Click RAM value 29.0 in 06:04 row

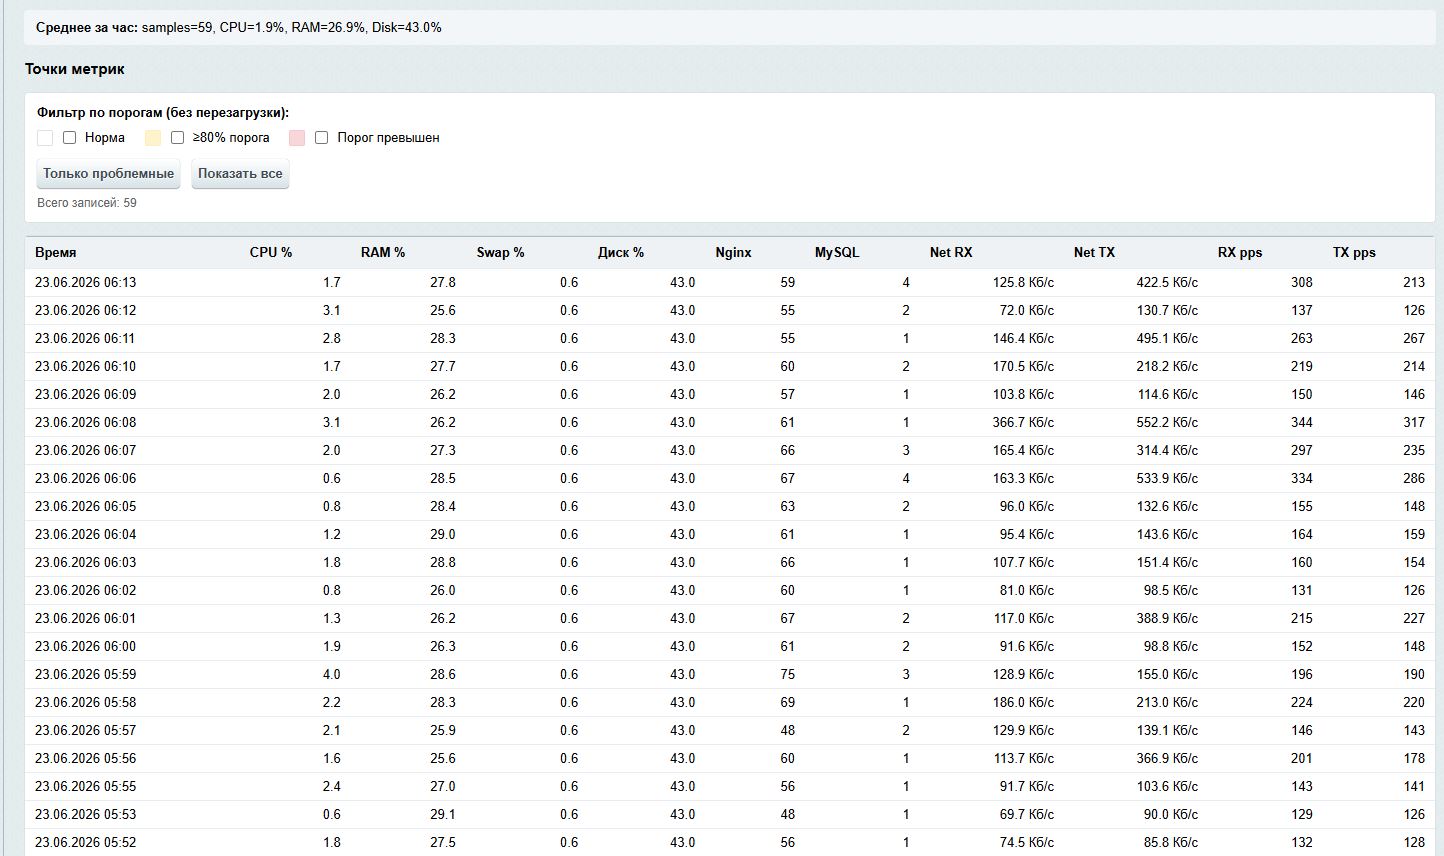(443, 535)
